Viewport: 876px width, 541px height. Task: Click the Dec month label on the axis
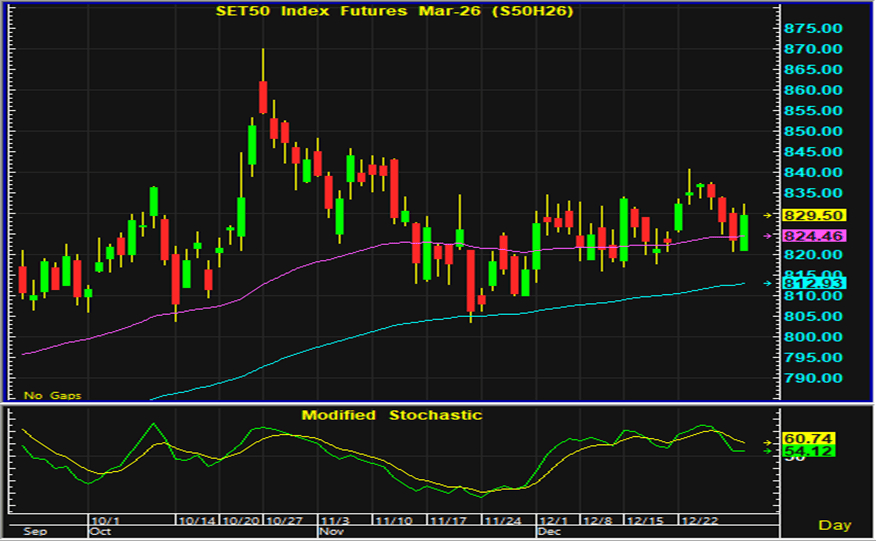[551, 532]
